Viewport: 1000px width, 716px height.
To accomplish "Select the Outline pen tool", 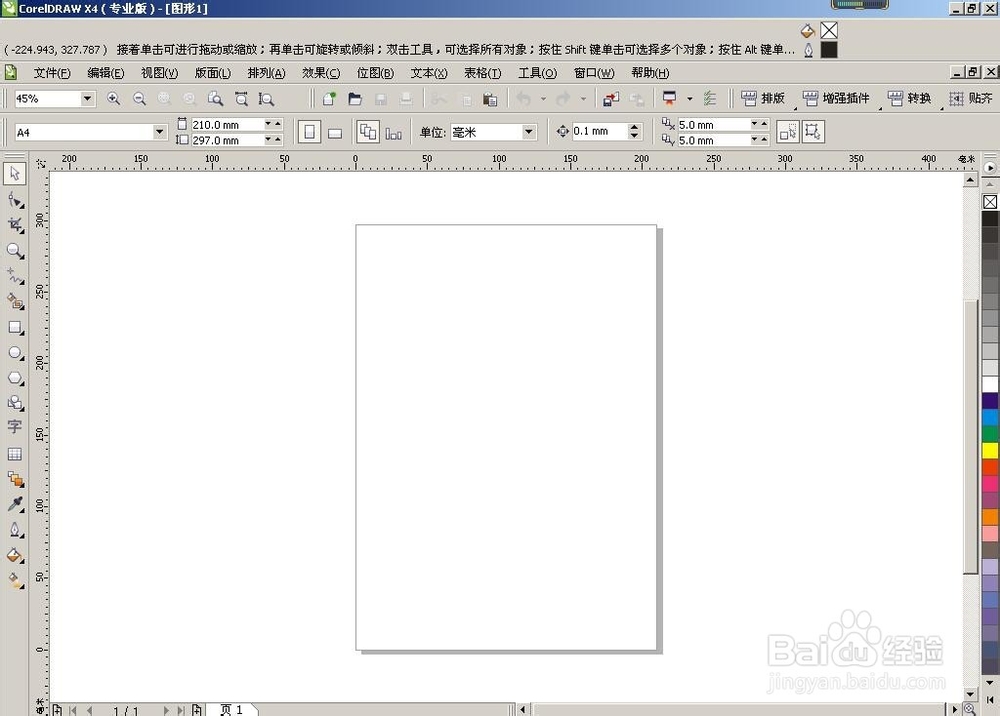I will pyautogui.click(x=15, y=530).
